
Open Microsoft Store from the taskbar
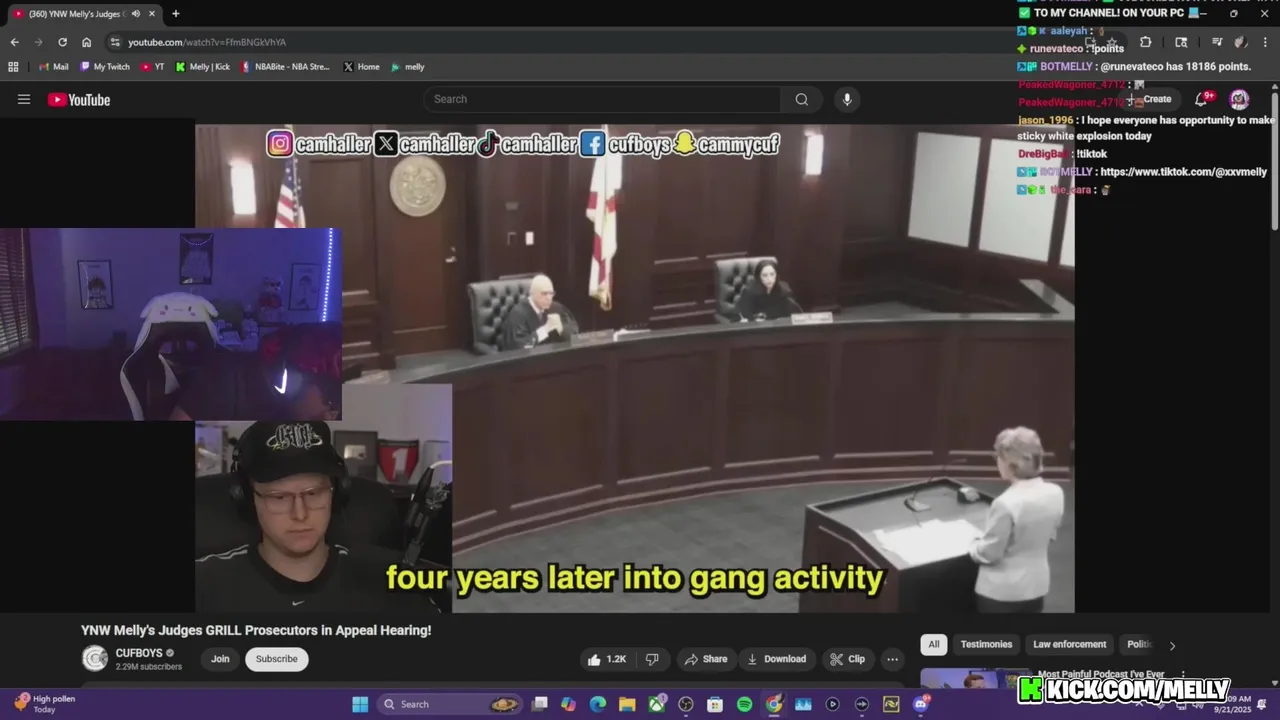pos(715,704)
